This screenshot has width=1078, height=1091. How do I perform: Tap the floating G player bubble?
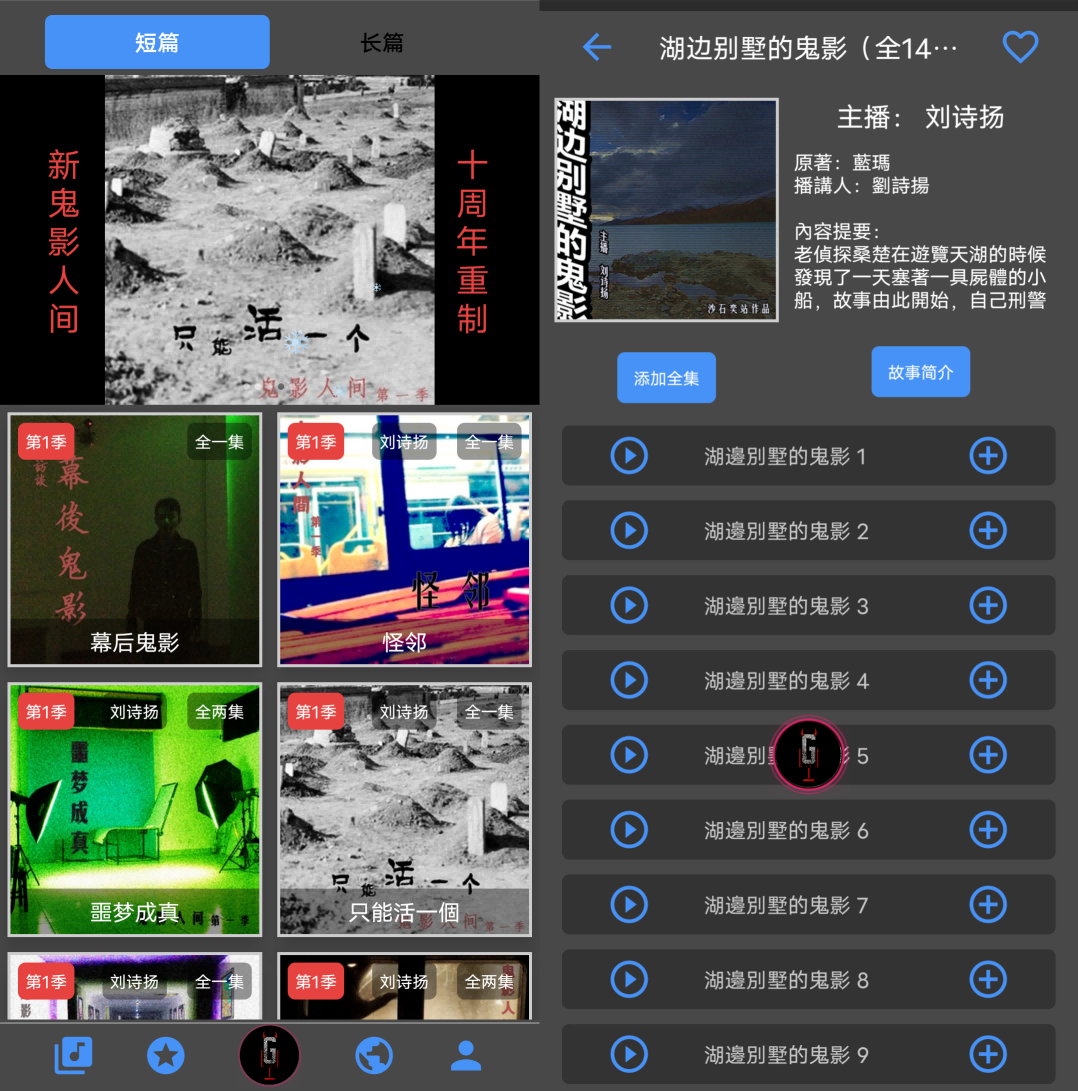click(809, 754)
